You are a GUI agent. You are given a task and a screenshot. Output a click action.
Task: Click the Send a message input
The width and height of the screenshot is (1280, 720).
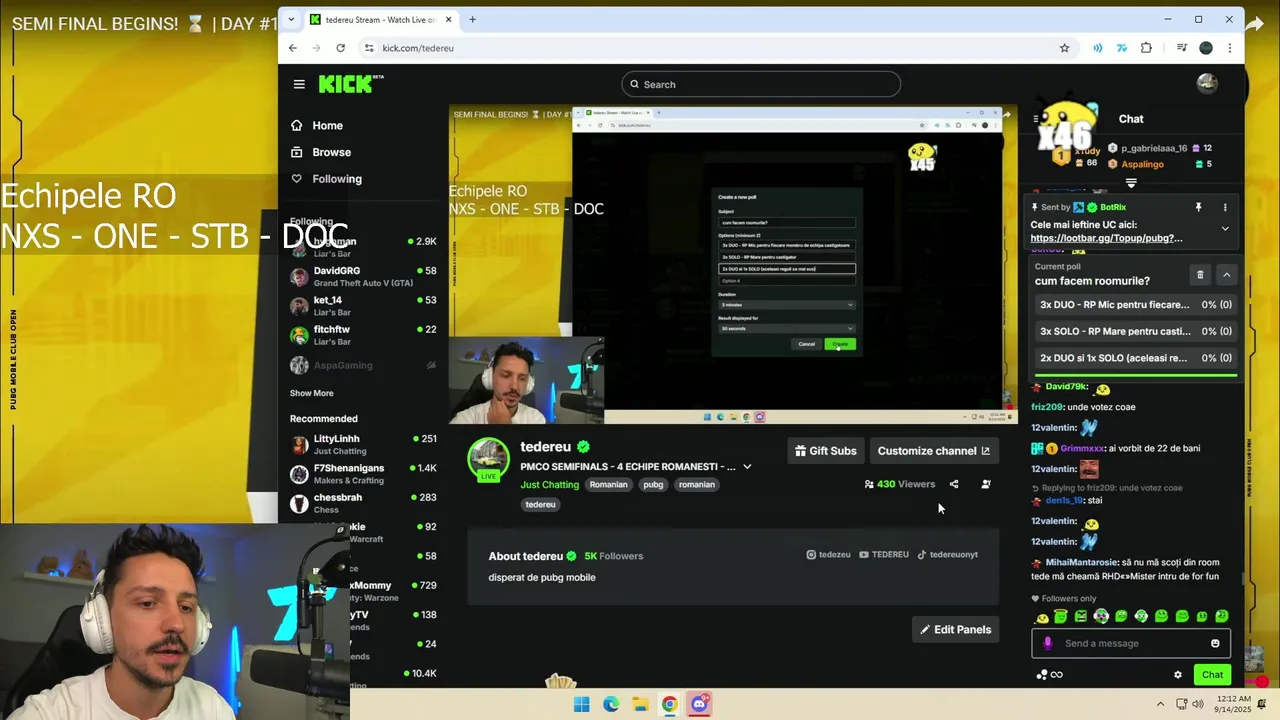[1130, 643]
